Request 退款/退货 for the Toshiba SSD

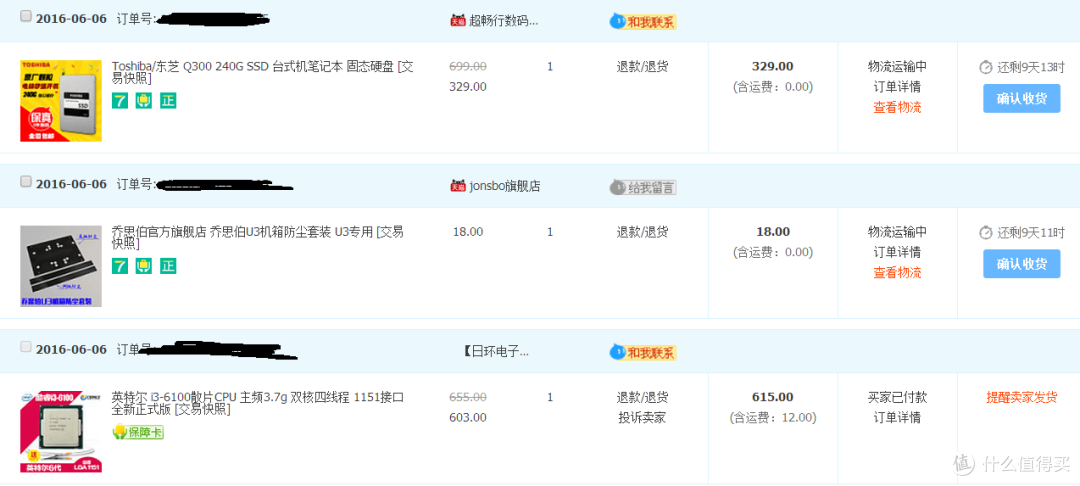click(x=642, y=67)
